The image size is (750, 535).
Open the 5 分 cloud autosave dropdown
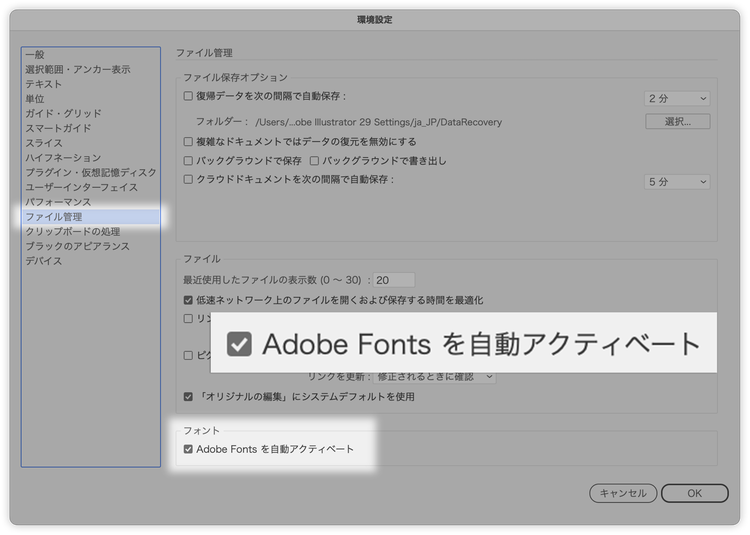[x=677, y=182]
